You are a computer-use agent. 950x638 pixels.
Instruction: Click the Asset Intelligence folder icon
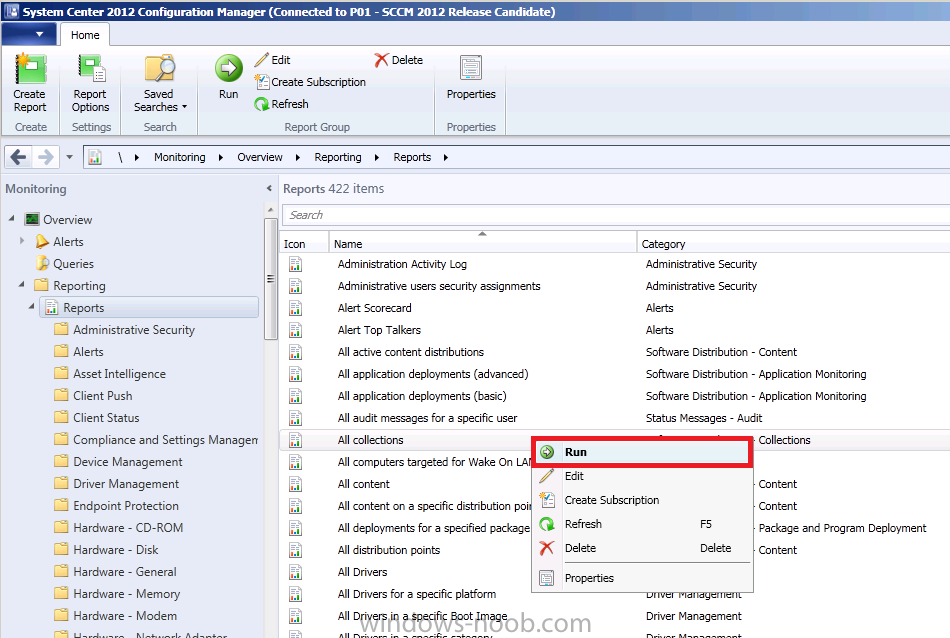click(x=61, y=373)
